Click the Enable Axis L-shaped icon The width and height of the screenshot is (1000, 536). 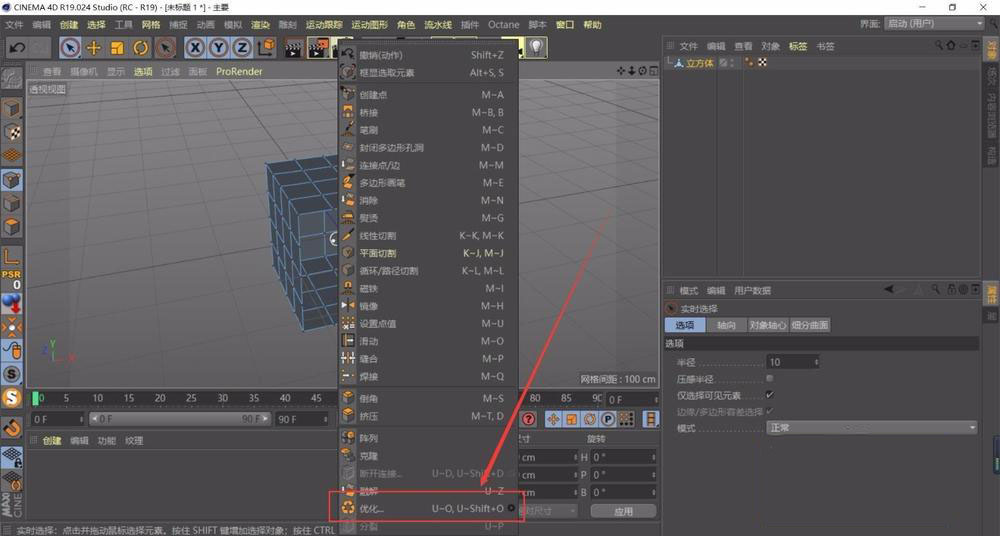point(12,257)
